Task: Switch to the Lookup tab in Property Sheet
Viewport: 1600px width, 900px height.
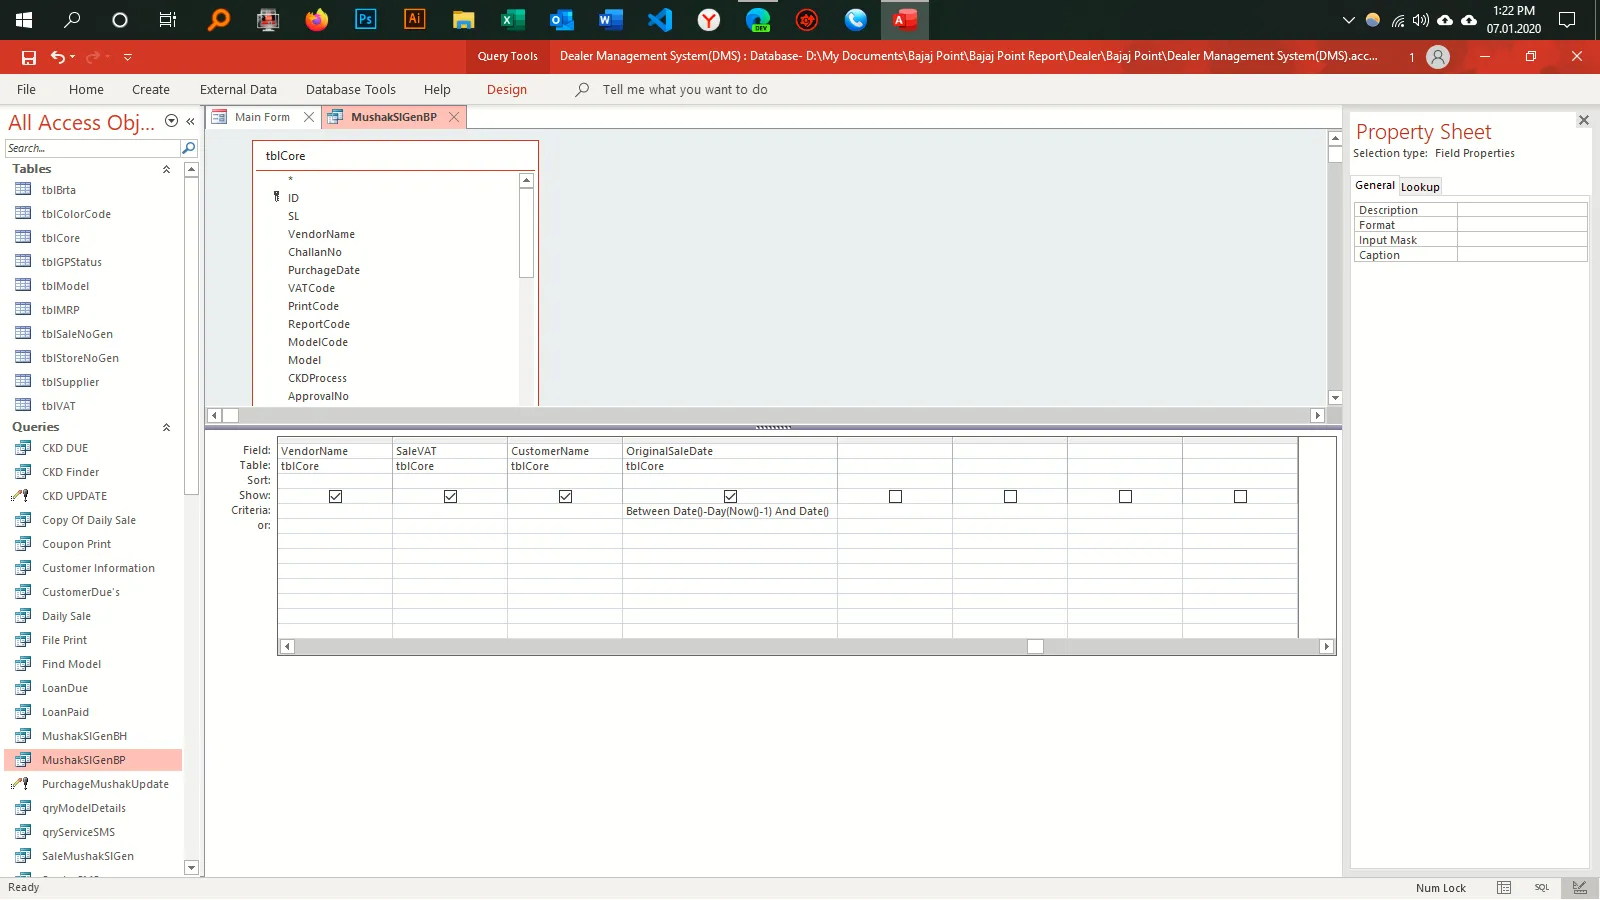Action: [1420, 187]
